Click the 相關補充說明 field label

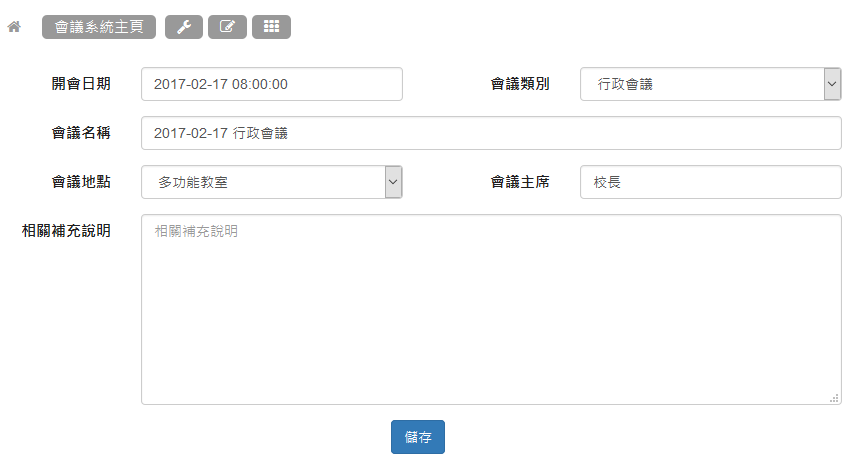coord(66,231)
